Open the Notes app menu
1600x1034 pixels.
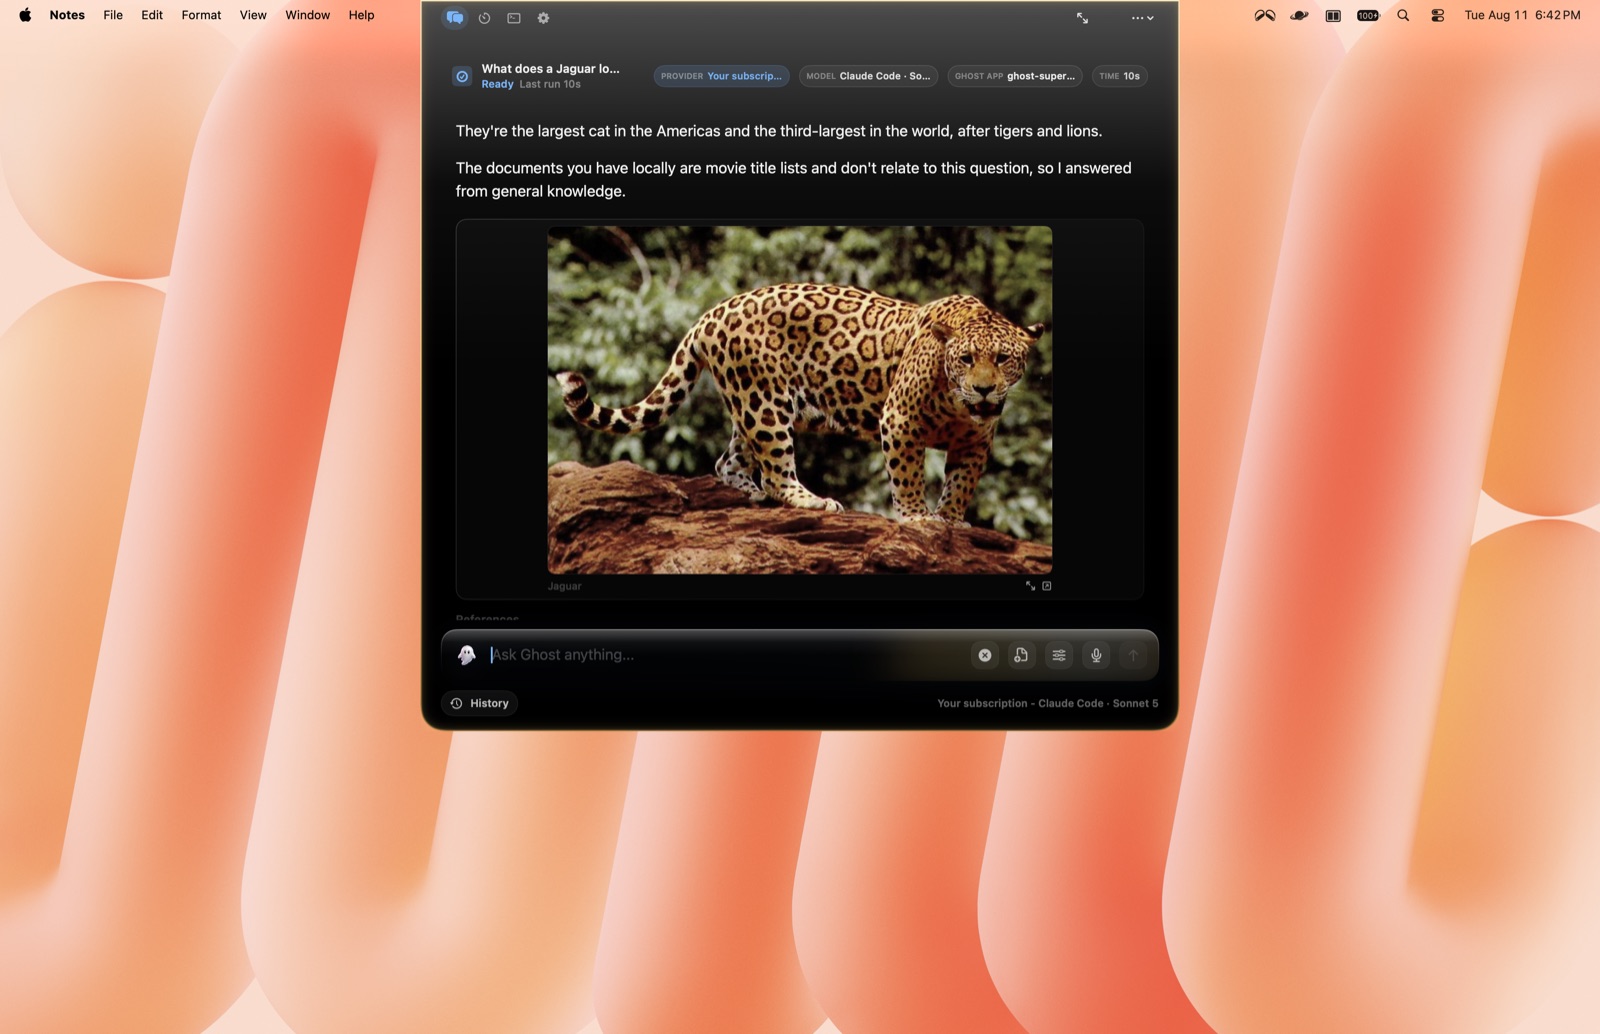pos(67,15)
